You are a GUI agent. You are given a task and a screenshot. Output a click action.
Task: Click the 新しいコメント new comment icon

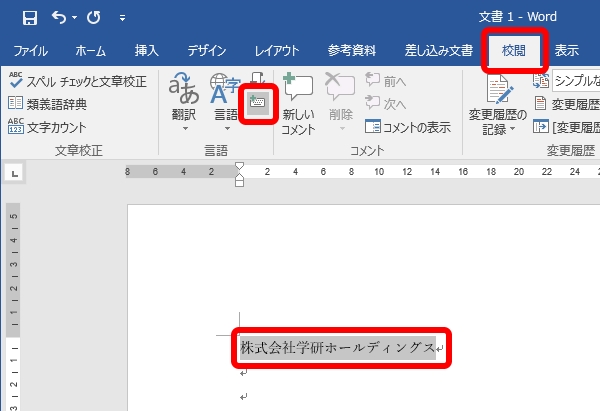pyautogui.click(x=298, y=87)
